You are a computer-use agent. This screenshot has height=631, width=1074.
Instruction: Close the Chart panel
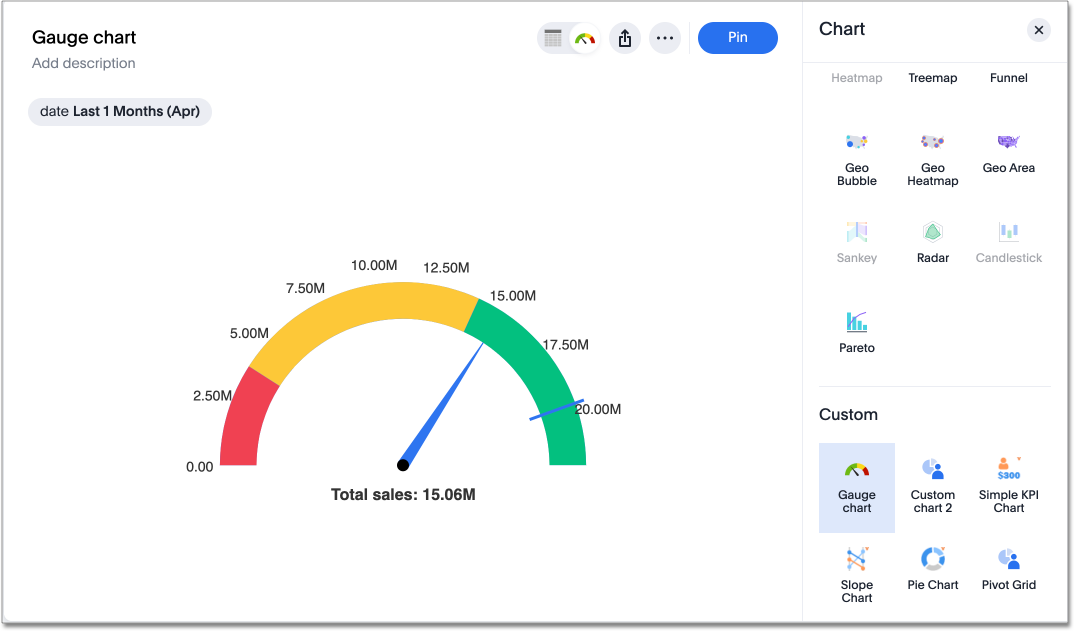coord(1038,29)
